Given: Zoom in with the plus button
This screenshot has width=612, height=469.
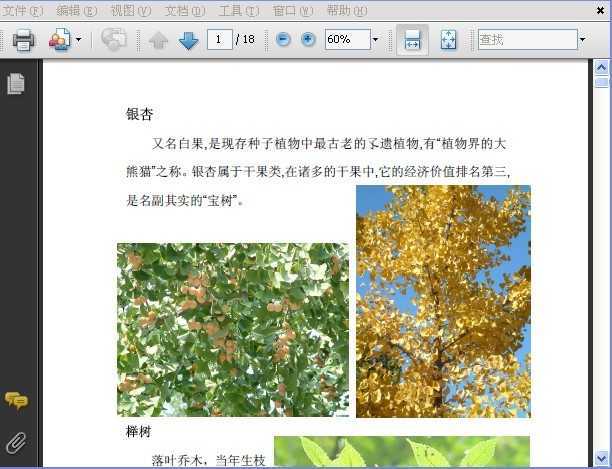Looking at the screenshot, I should 308,39.
